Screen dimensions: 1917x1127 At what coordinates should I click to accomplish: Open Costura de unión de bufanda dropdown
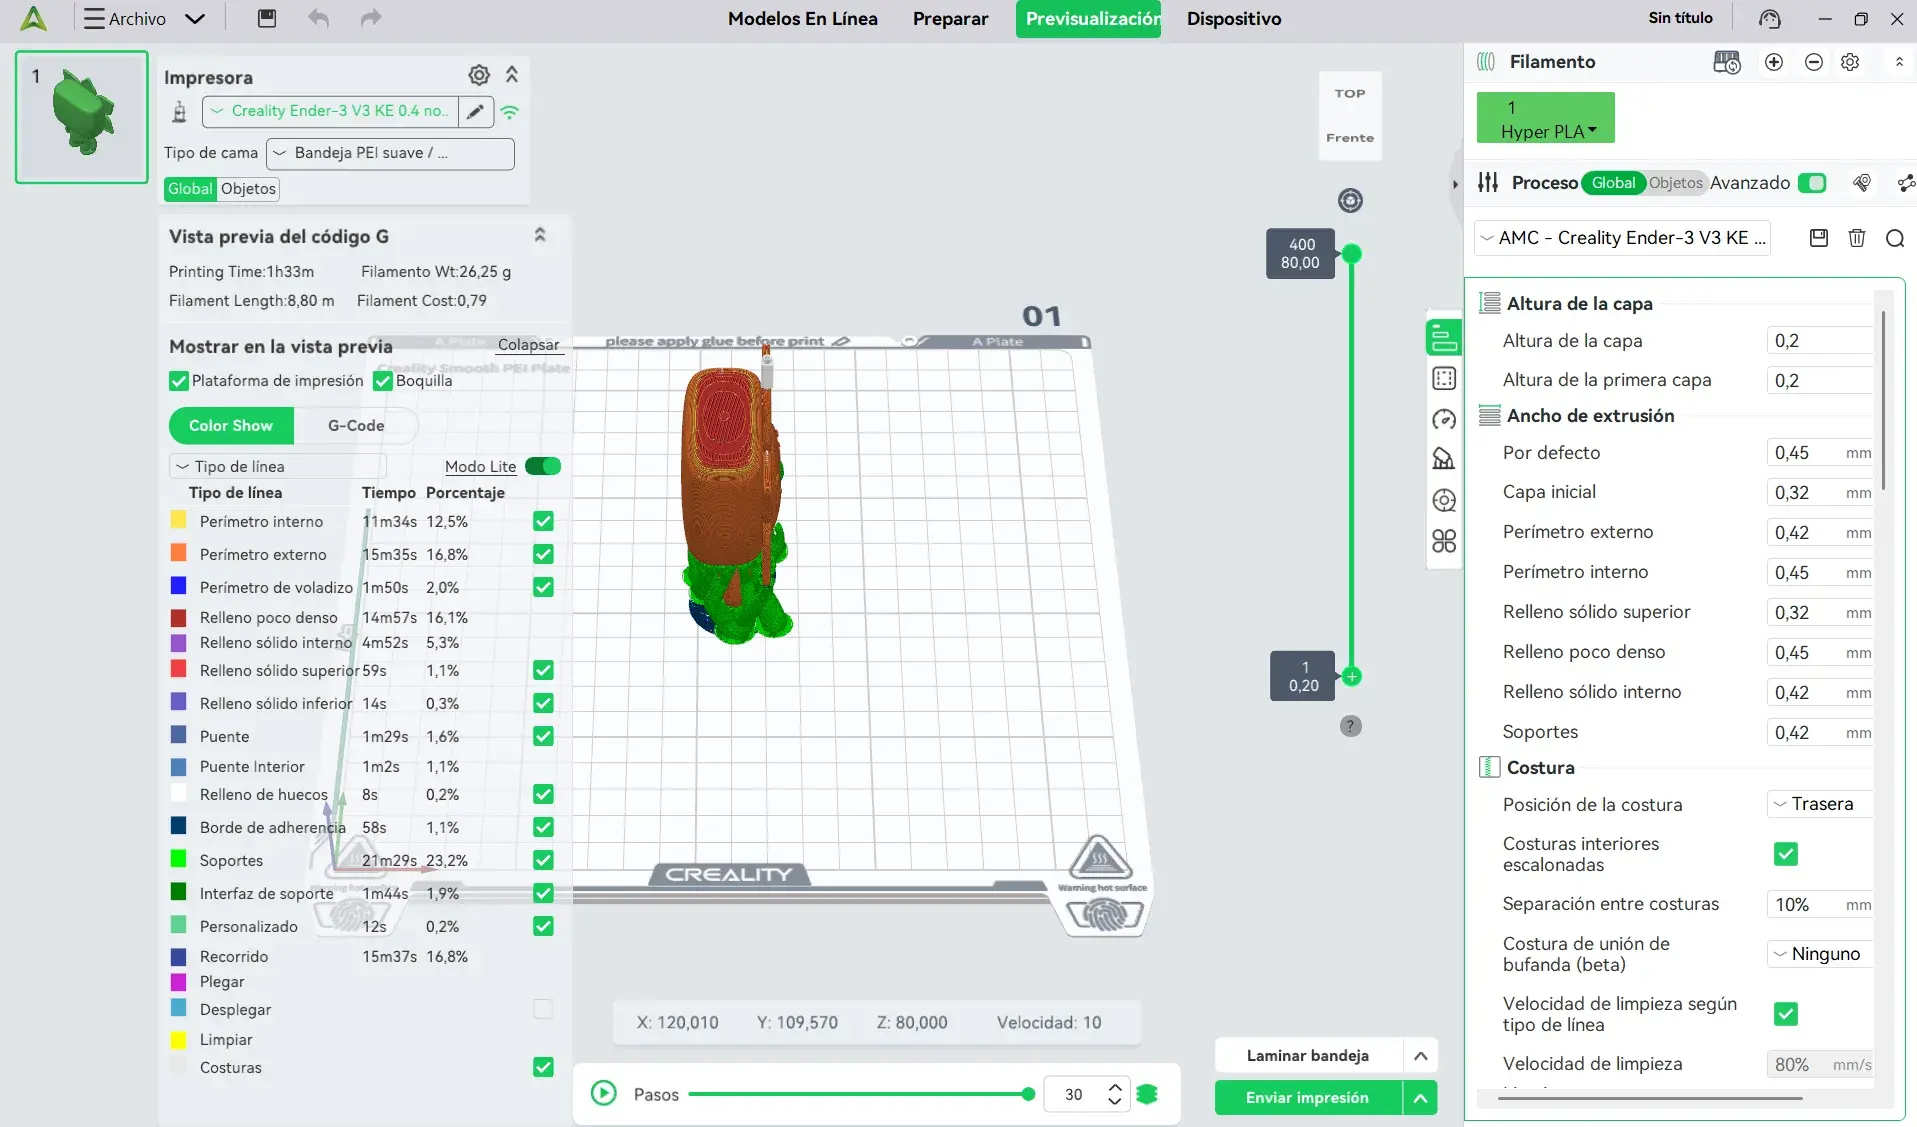pyautogui.click(x=1820, y=954)
